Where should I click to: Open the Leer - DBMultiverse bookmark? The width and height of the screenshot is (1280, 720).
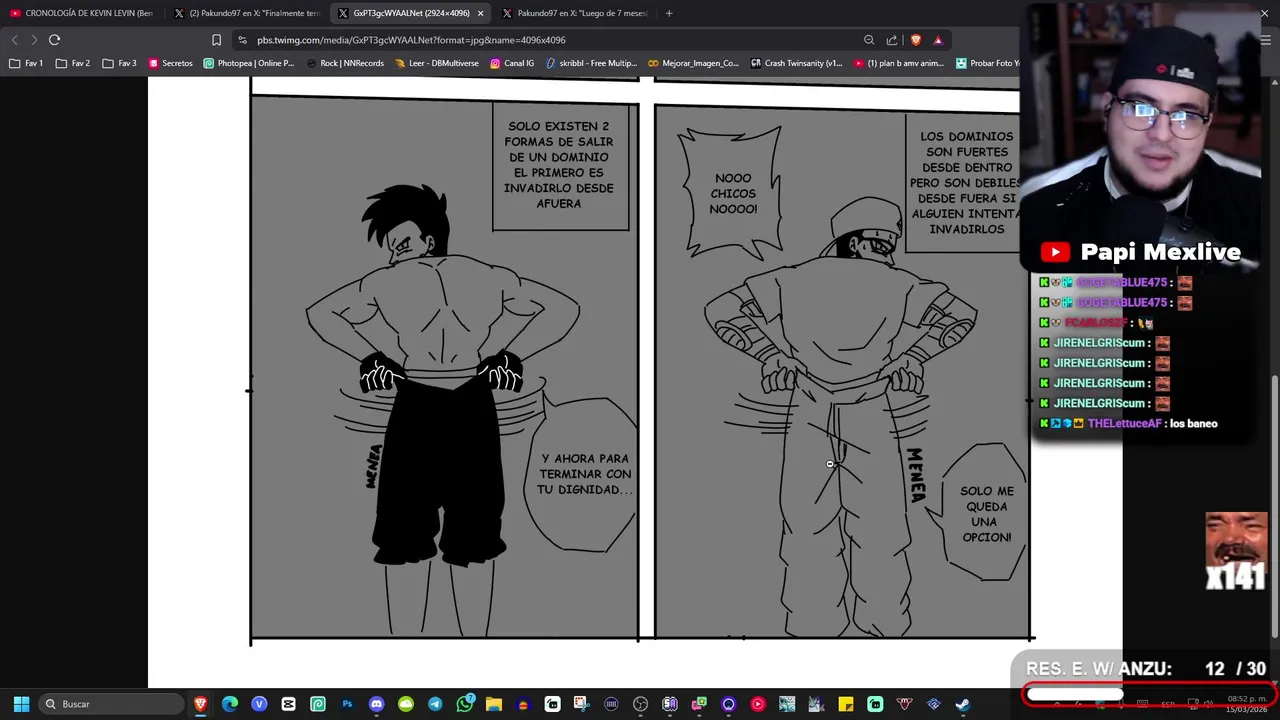[437, 63]
